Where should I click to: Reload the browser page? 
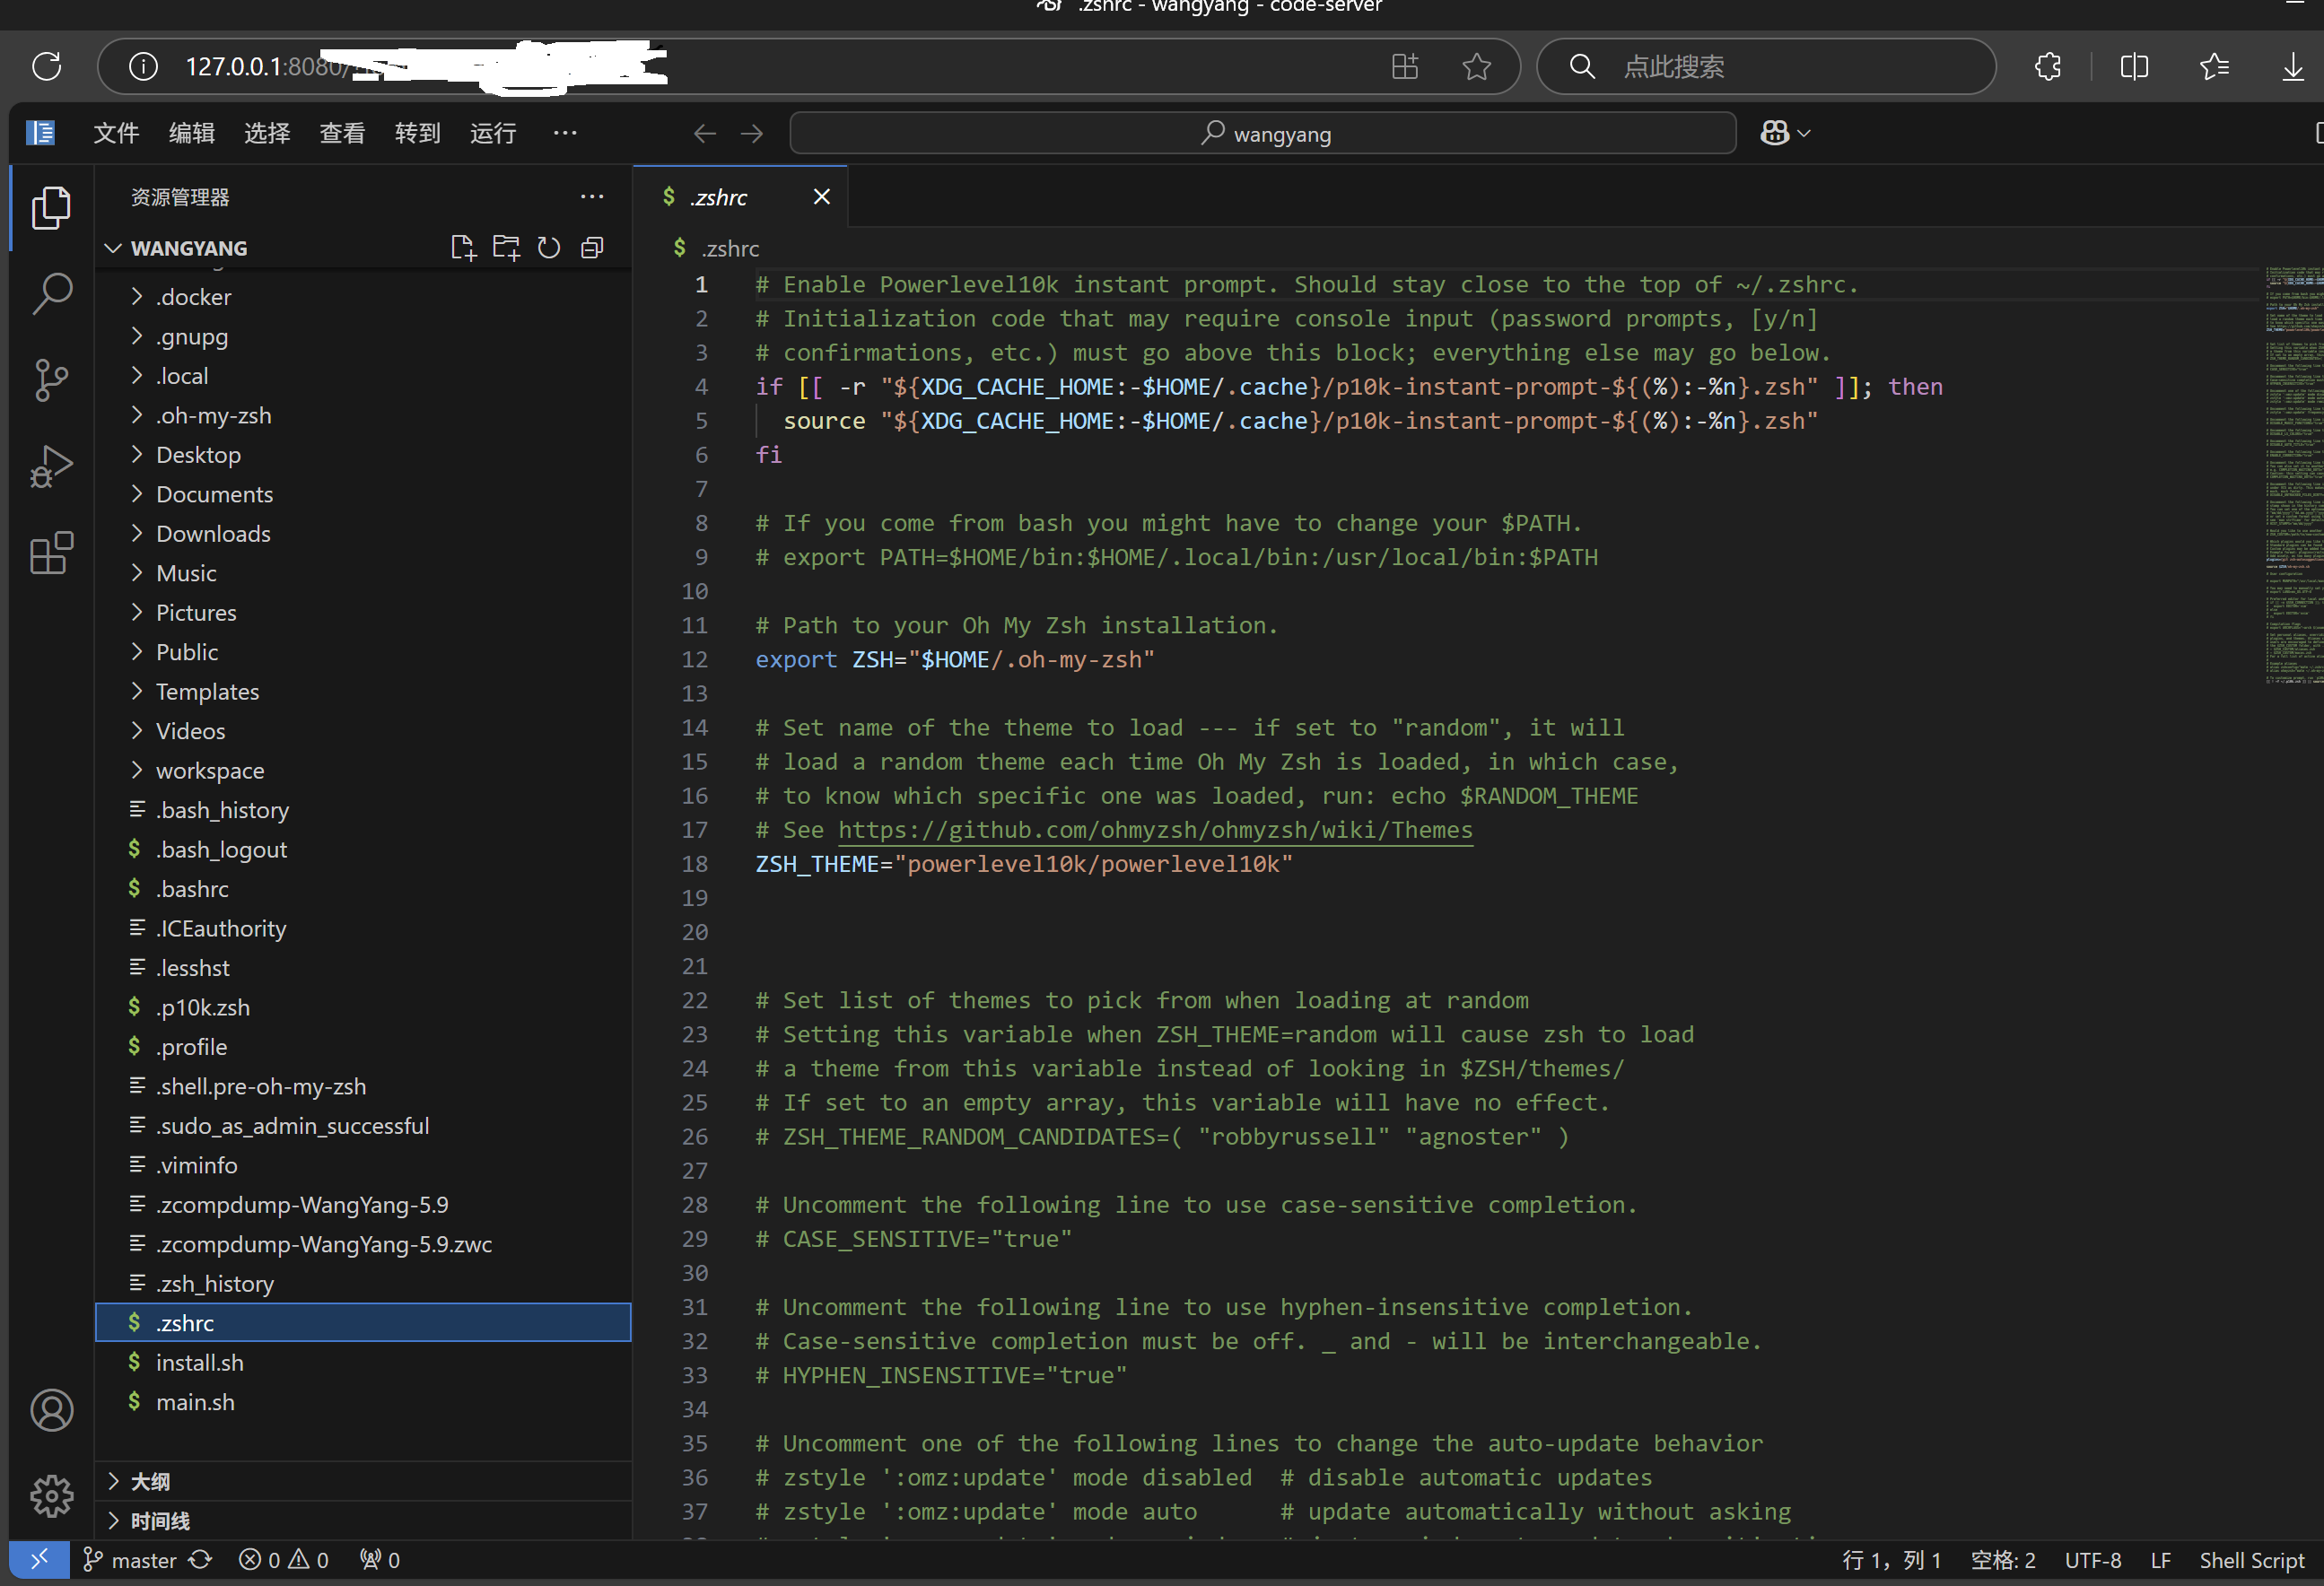pyautogui.click(x=47, y=66)
